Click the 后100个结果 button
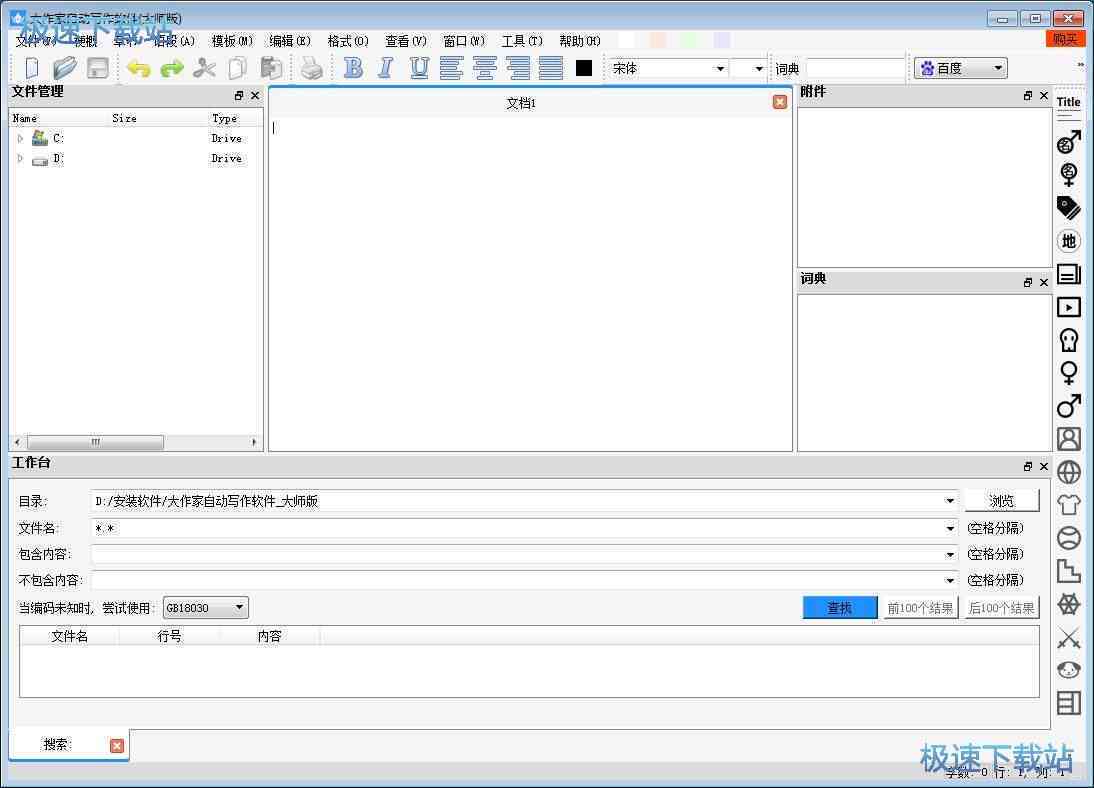Image resolution: width=1094 pixels, height=788 pixels. 1002,608
